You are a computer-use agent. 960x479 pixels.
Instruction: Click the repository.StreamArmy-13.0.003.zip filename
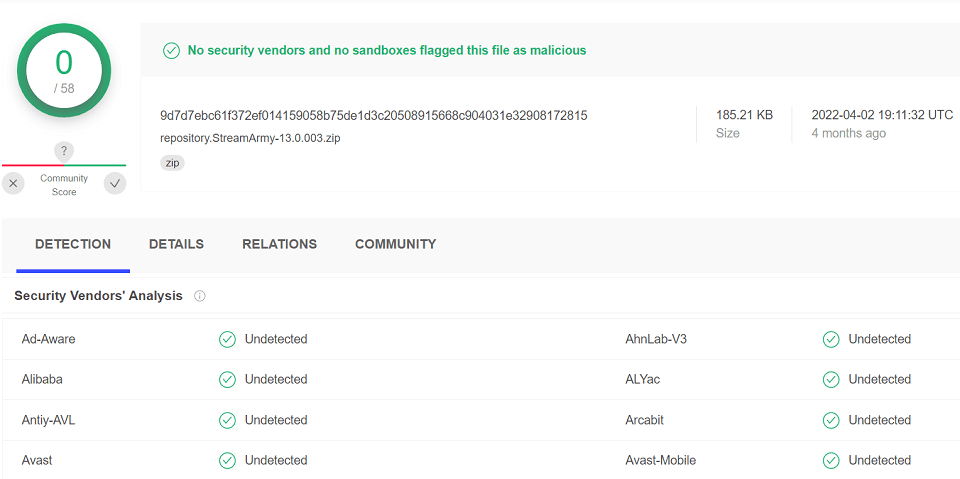pyautogui.click(x=250, y=138)
